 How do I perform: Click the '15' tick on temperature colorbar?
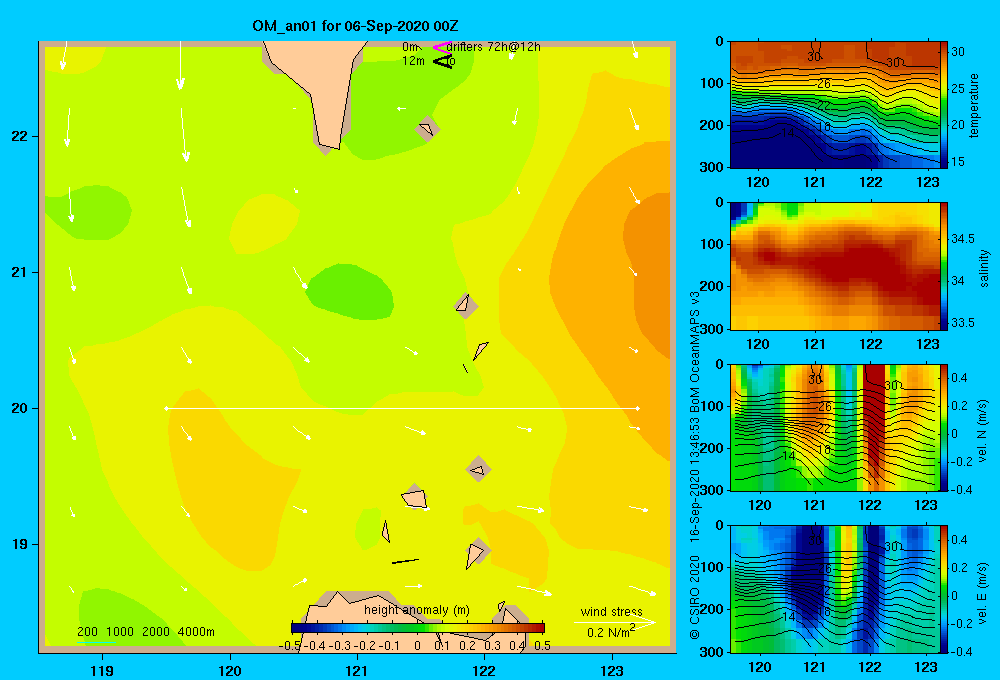(958, 162)
